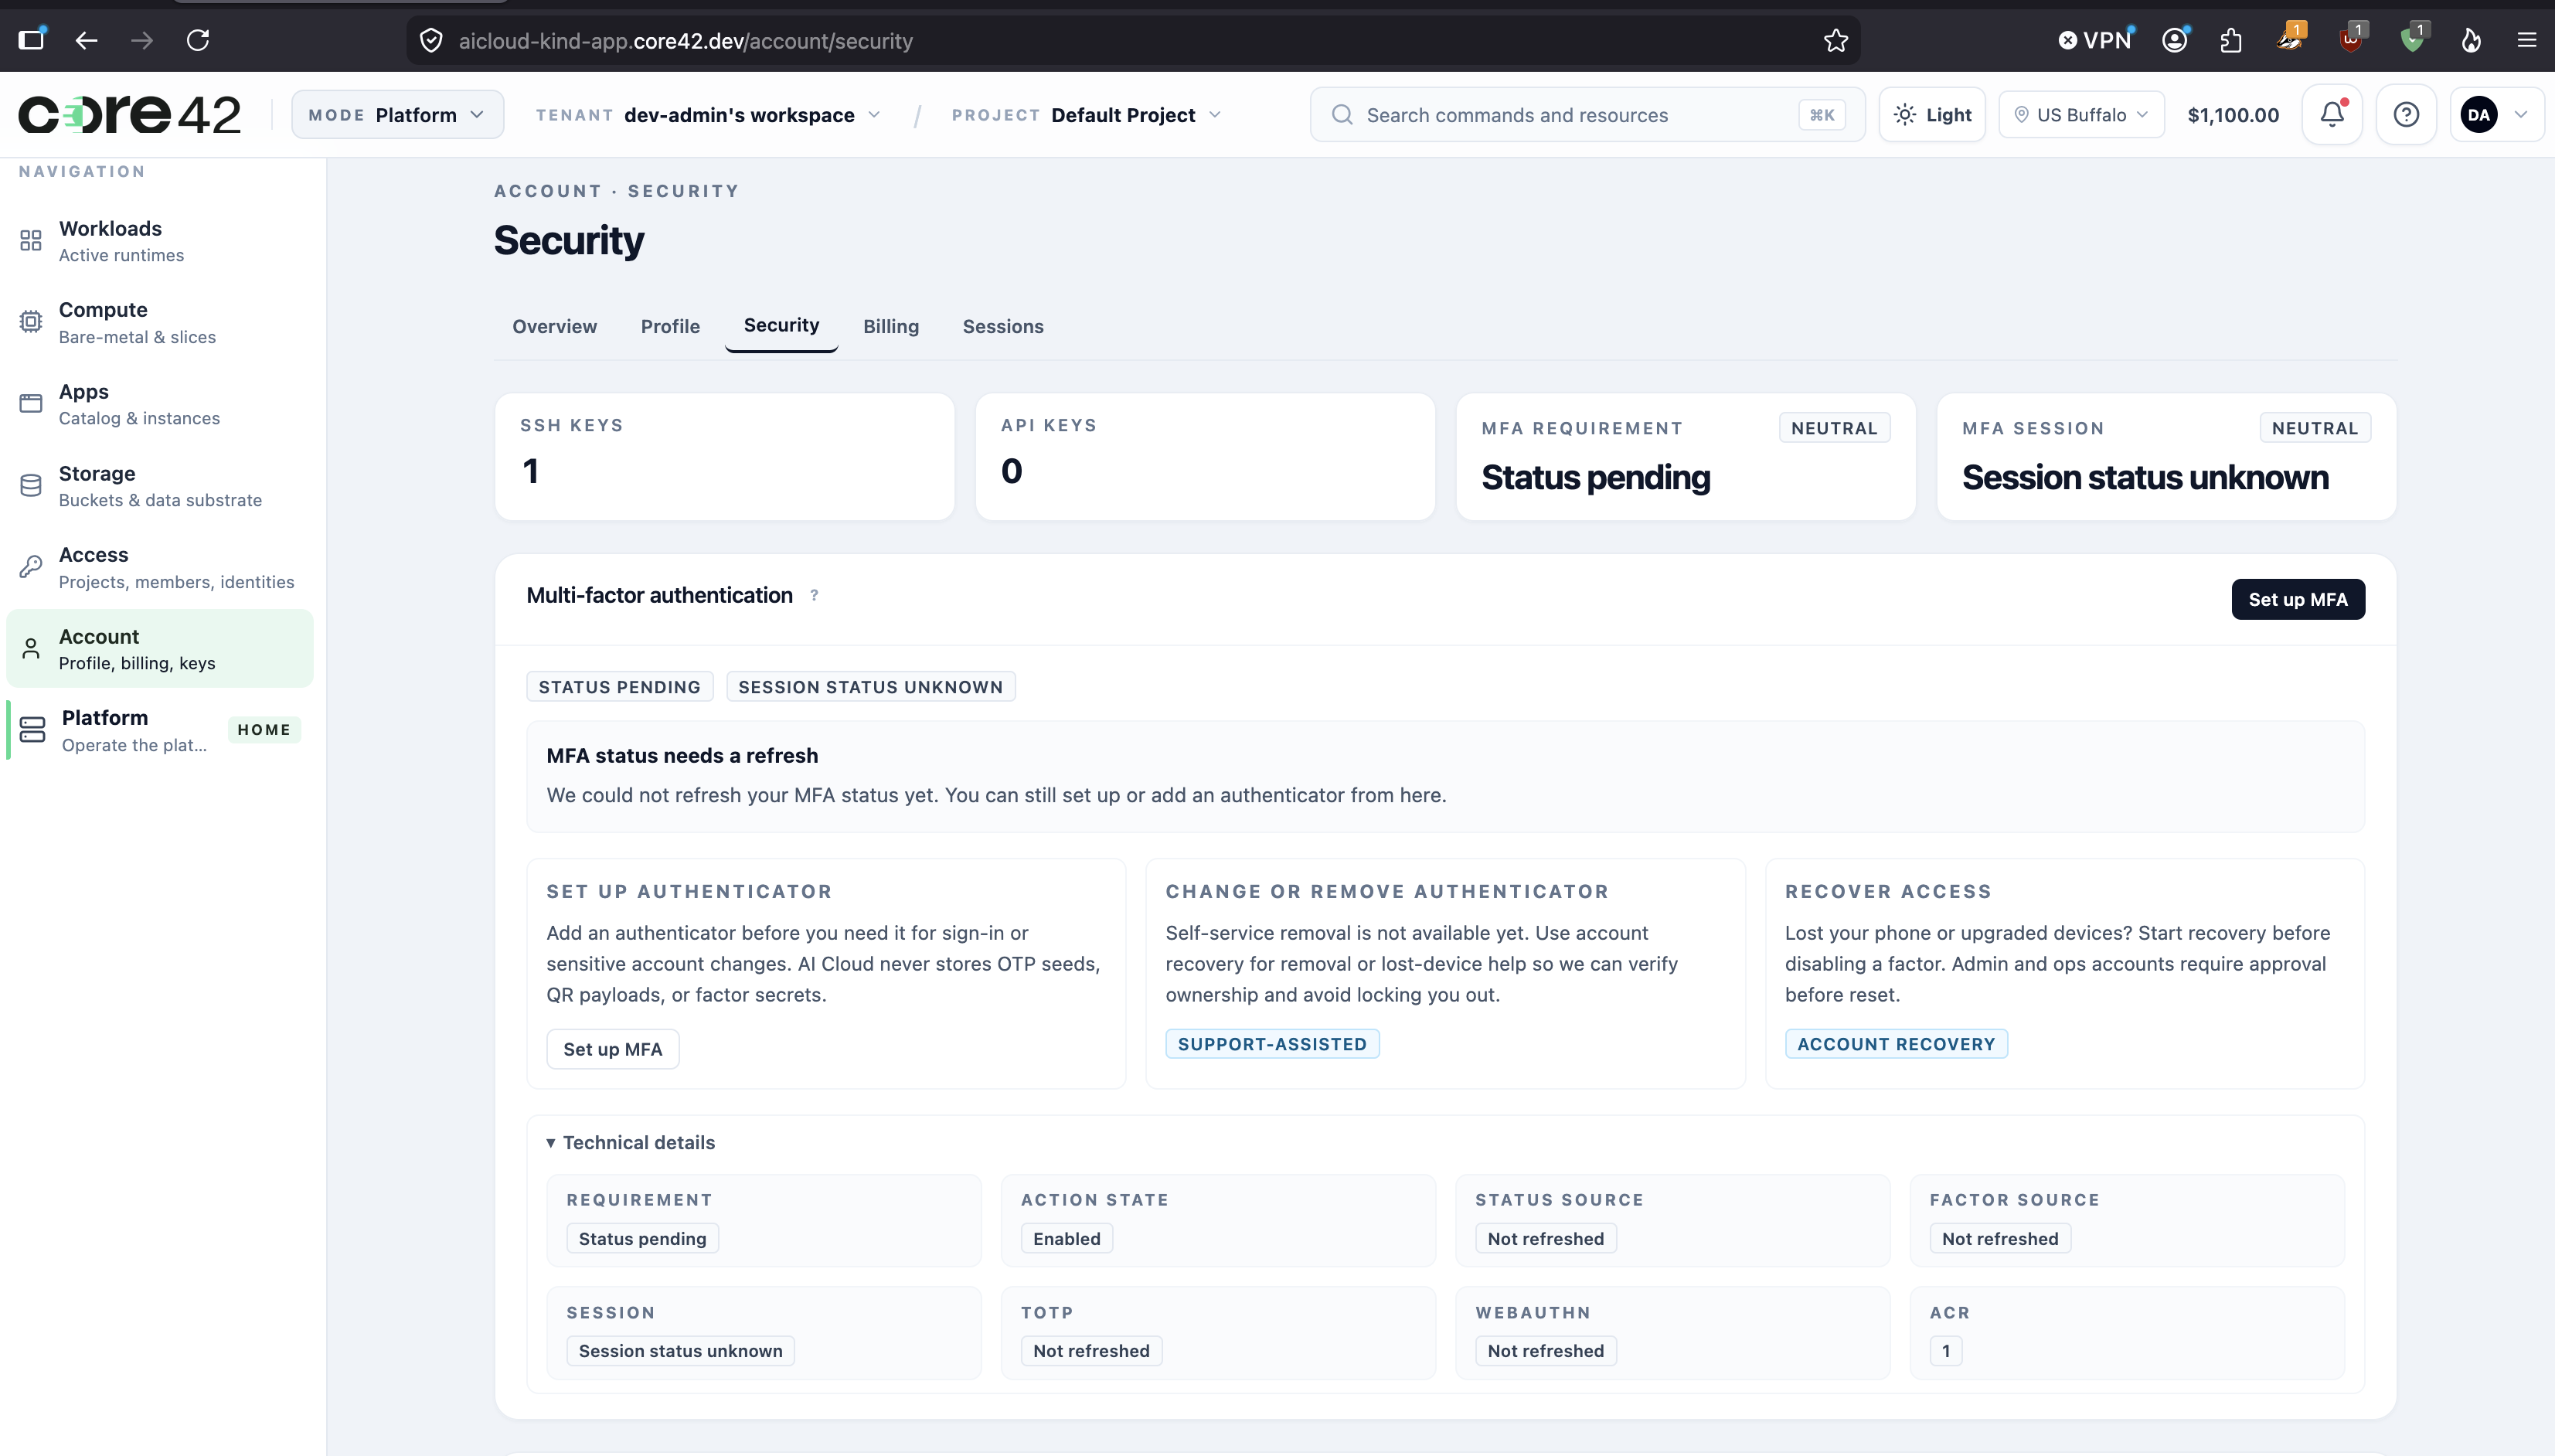Open the Mode Platform dropdown
The width and height of the screenshot is (2555, 1456).
pos(397,115)
